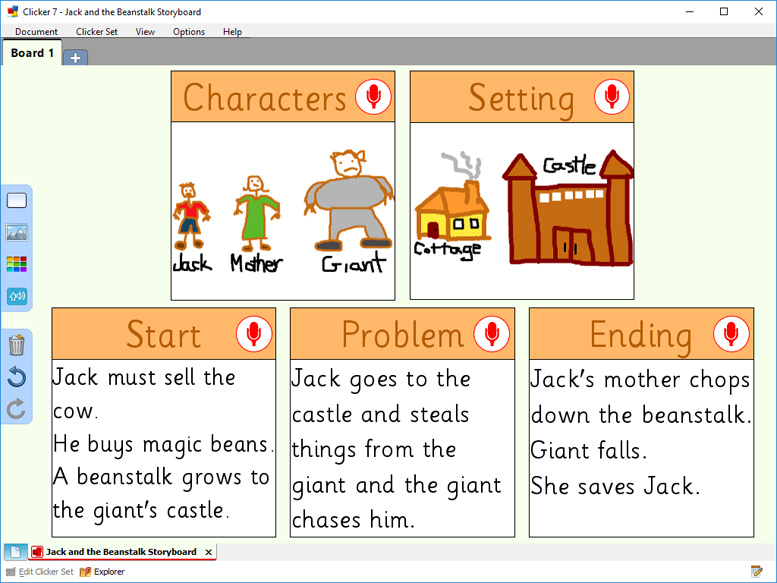Record audio for the Characters box
Image resolution: width=777 pixels, height=583 pixels.
[373, 97]
